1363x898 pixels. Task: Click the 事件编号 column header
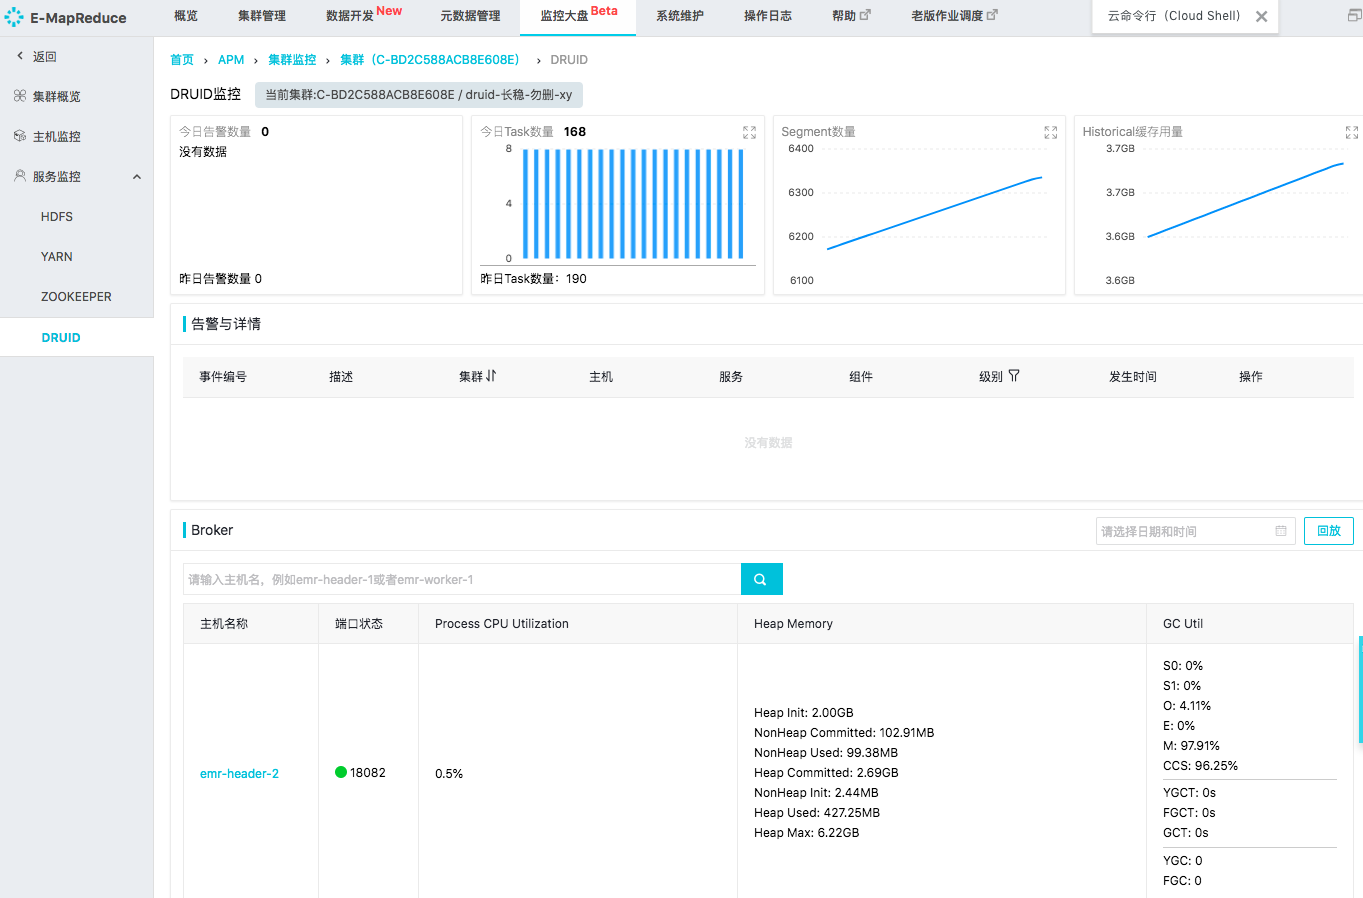click(223, 377)
